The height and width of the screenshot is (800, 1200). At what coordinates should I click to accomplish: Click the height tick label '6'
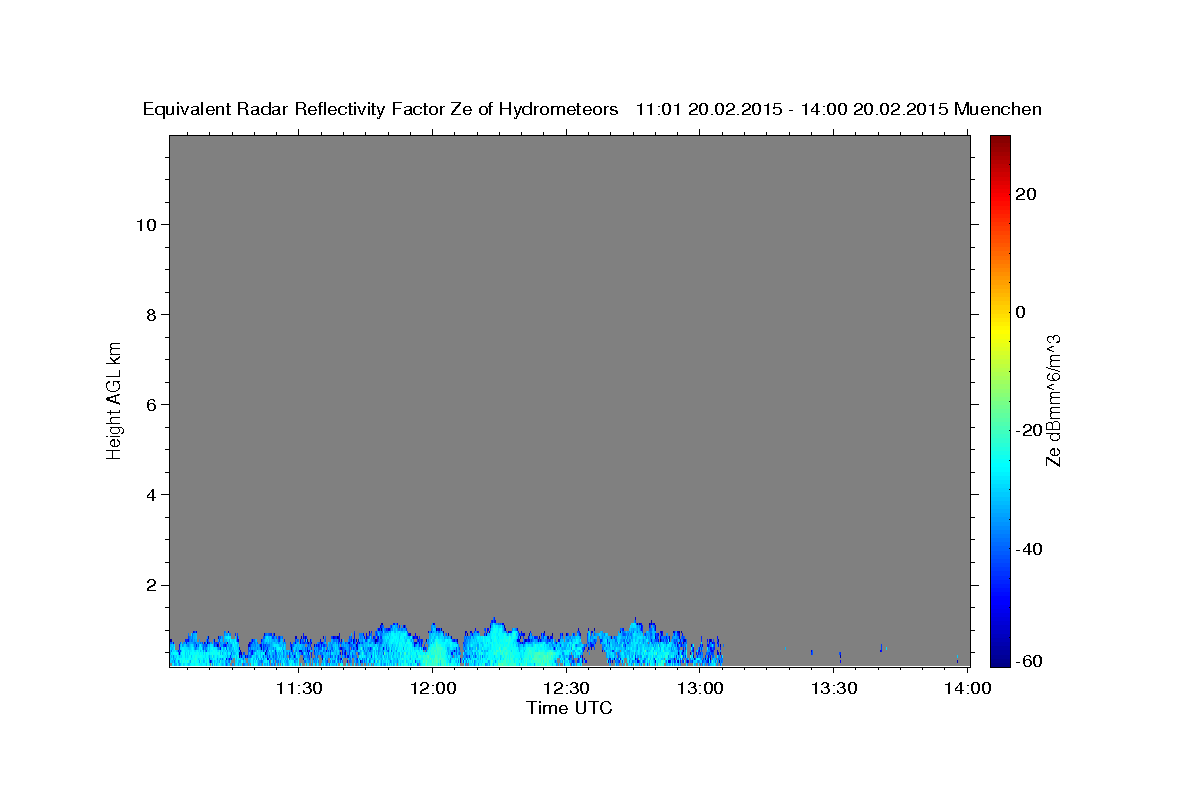(152, 405)
